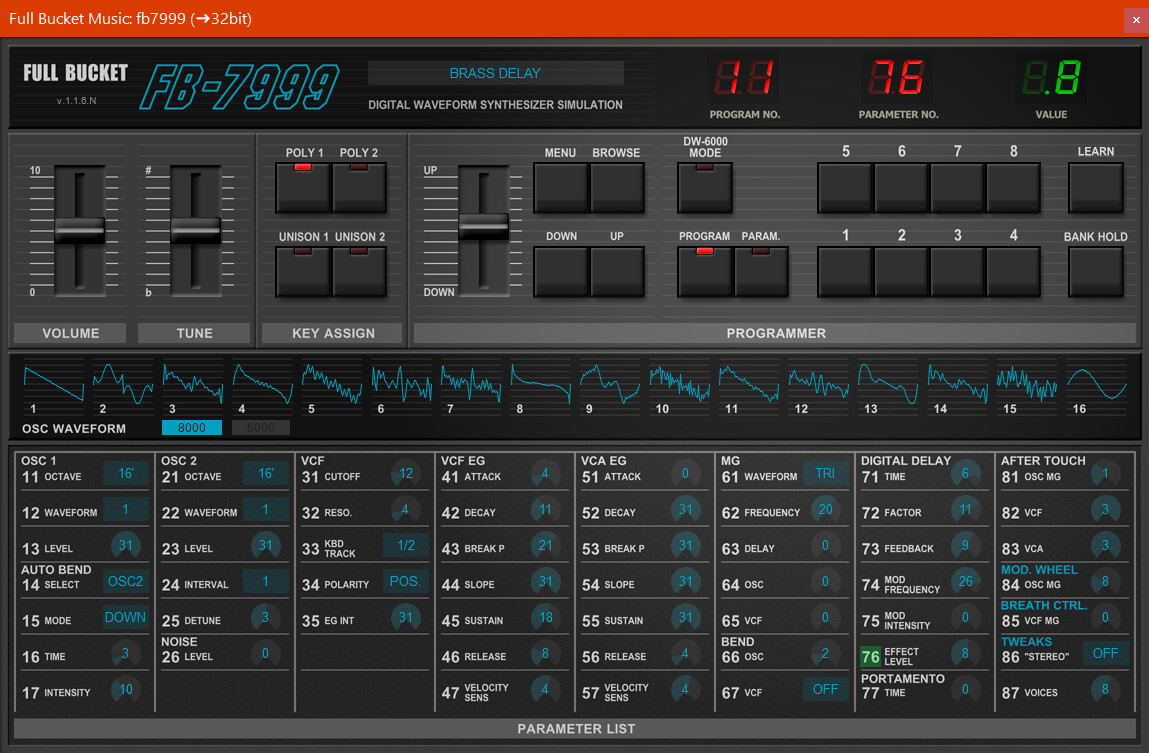
Task: Click the Volume slider handle
Action: click(80, 231)
